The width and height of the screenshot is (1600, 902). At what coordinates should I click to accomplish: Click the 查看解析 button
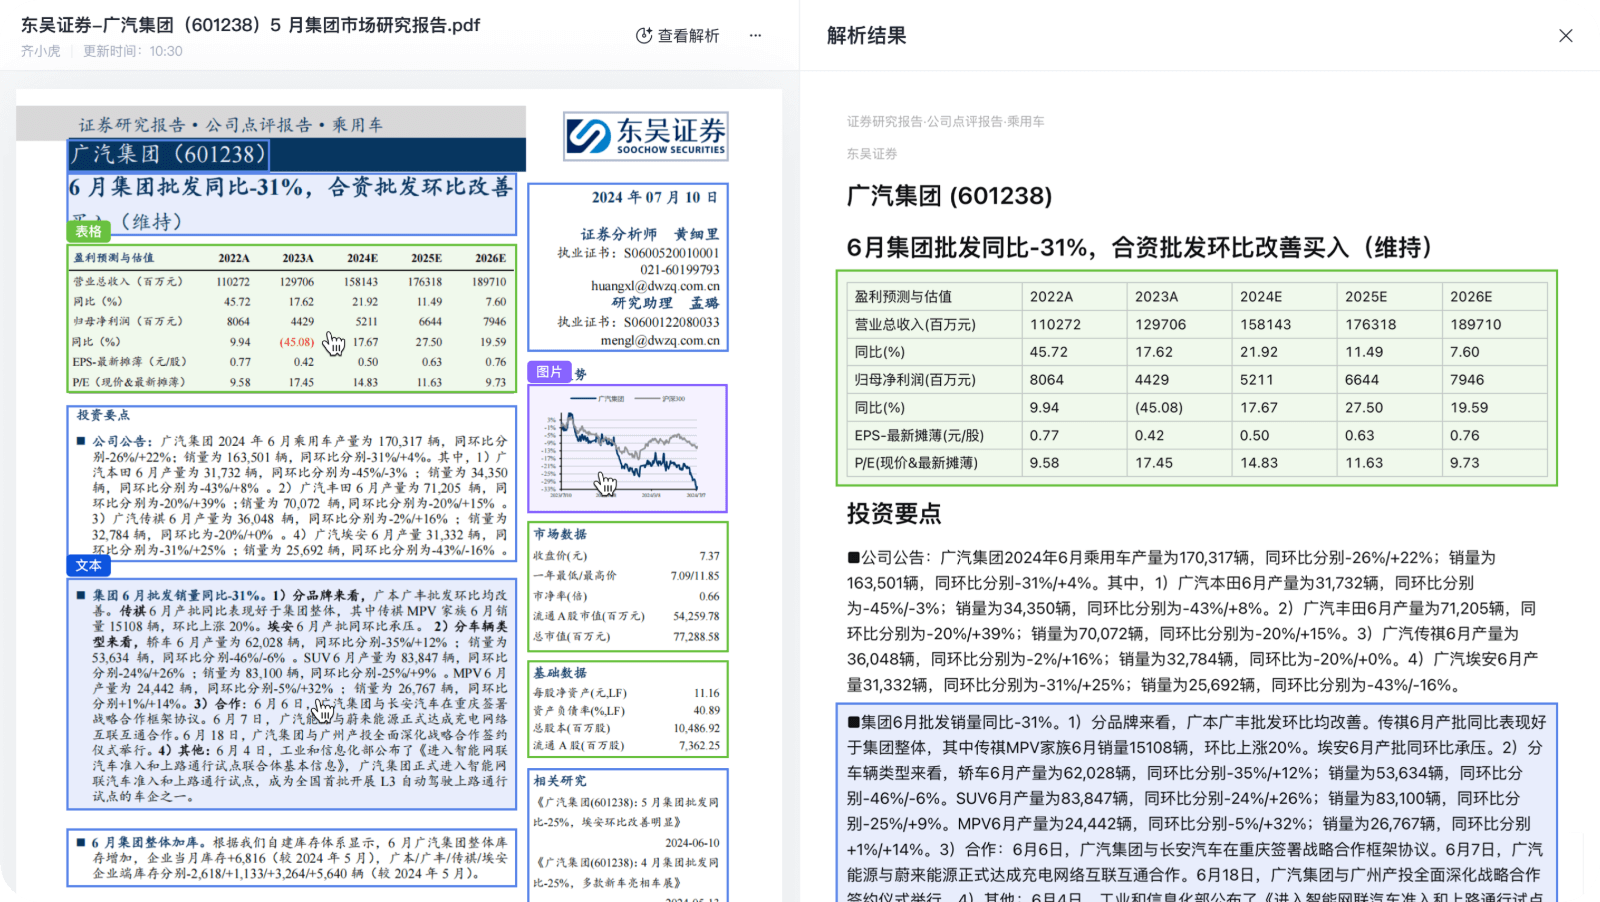[678, 36]
